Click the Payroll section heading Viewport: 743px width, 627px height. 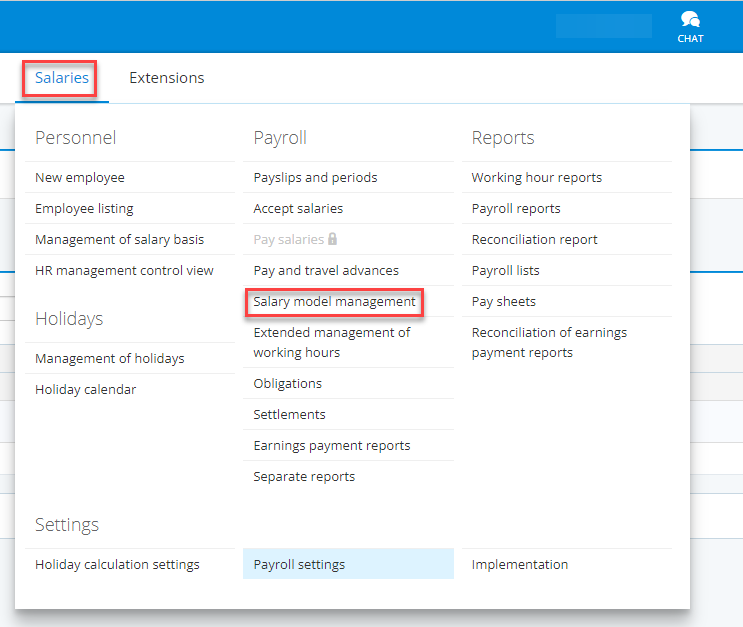point(280,138)
